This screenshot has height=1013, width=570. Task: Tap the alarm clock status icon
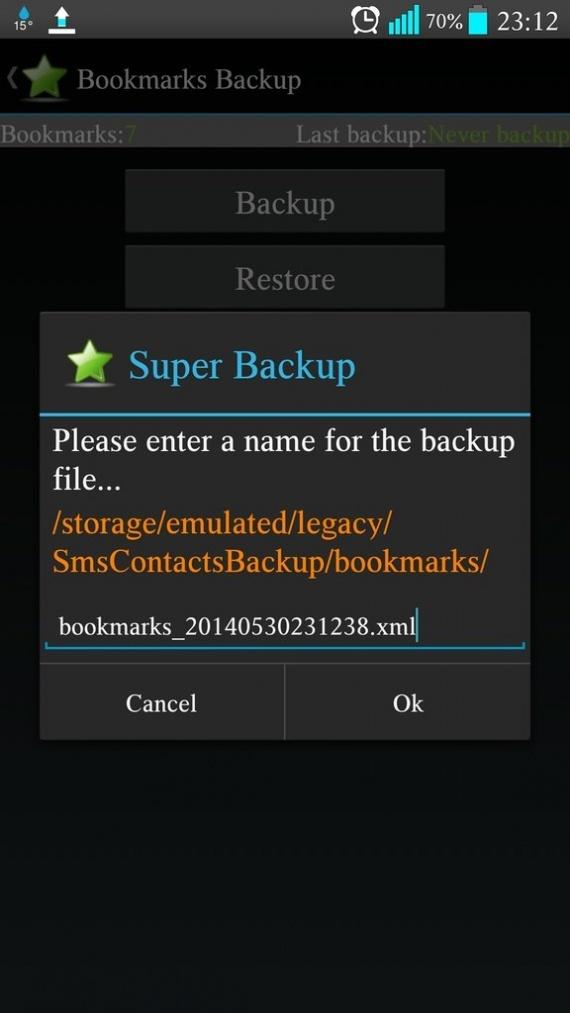[x=365, y=20]
